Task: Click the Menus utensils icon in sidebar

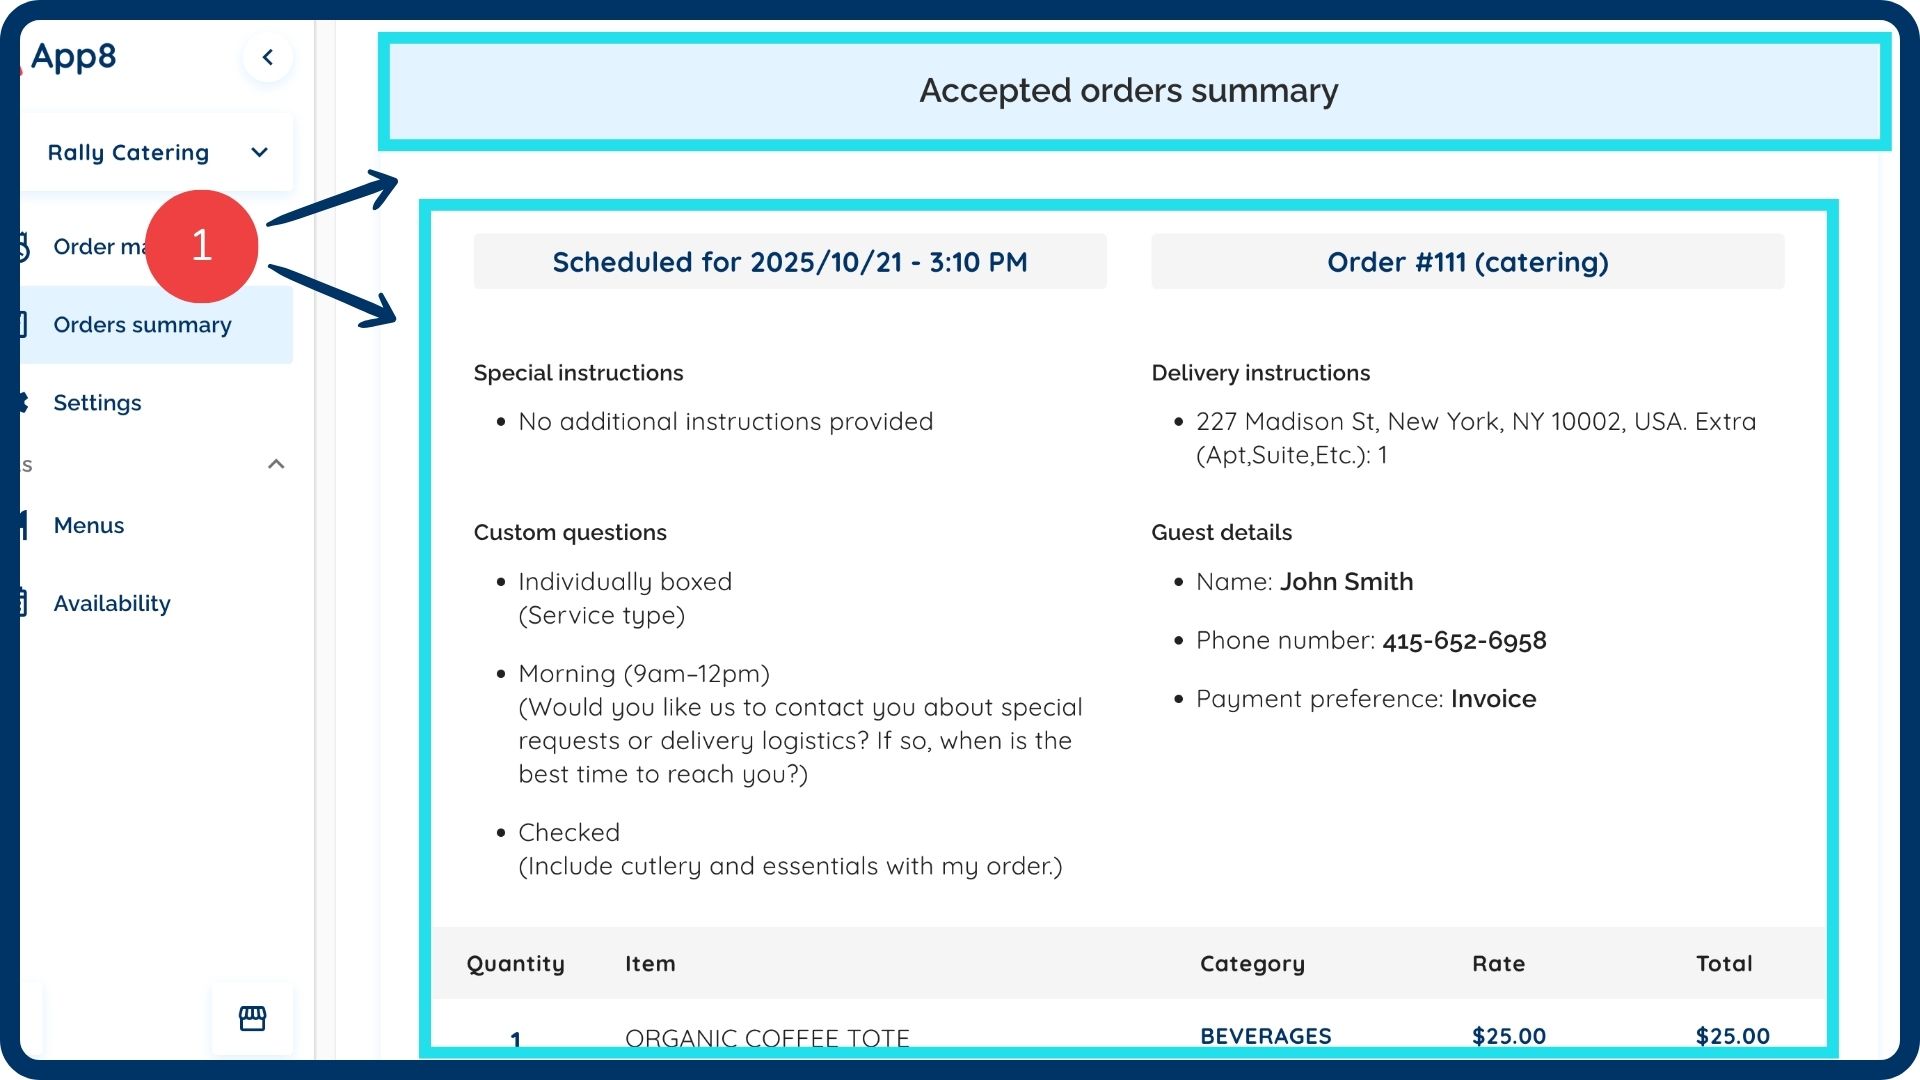Action: coord(23,525)
